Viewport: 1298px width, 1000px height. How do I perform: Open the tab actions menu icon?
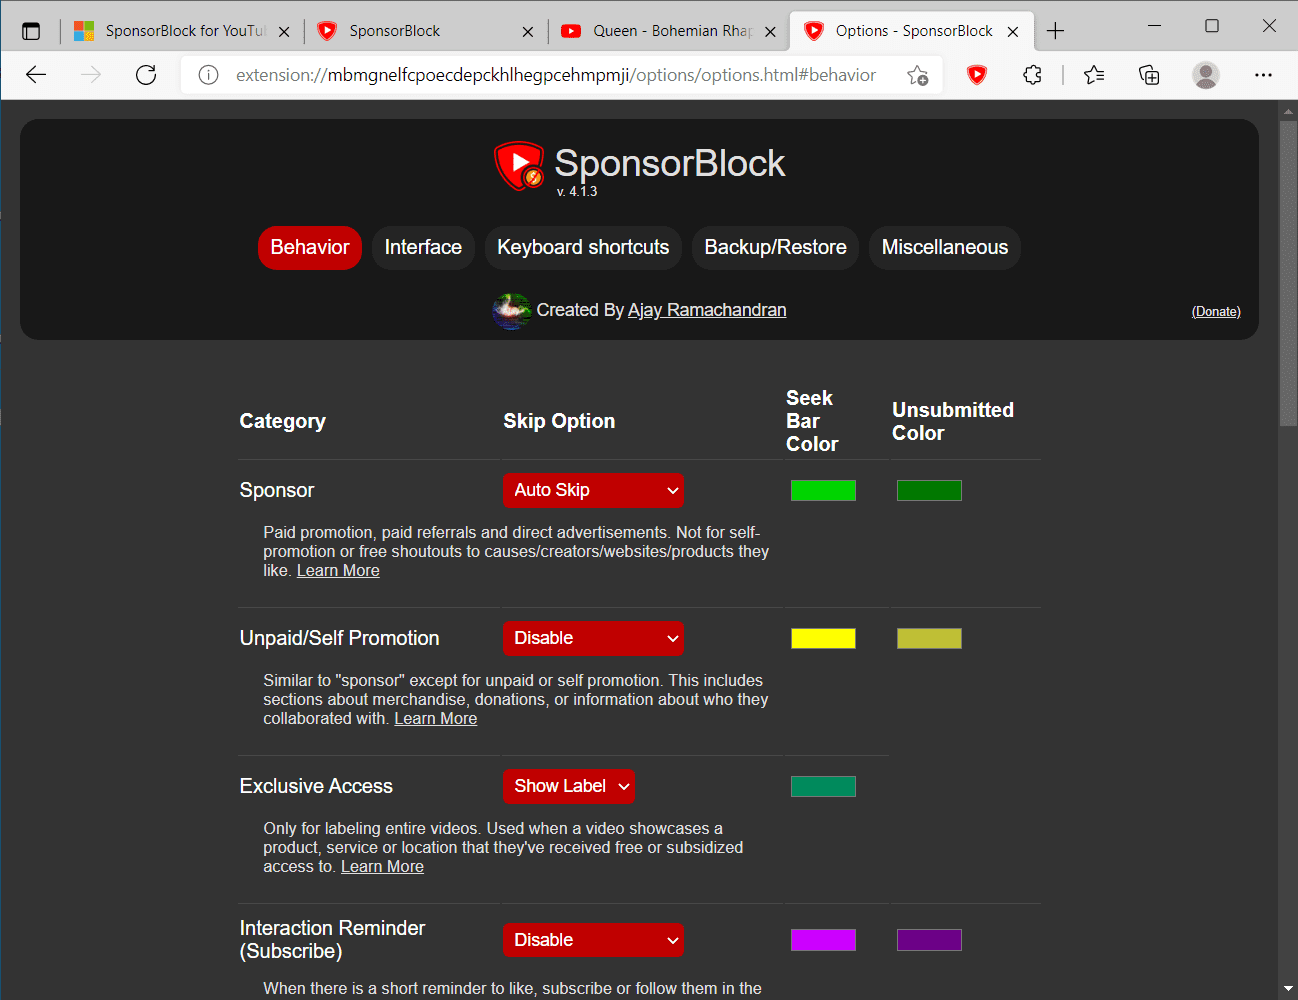click(x=31, y=31)
